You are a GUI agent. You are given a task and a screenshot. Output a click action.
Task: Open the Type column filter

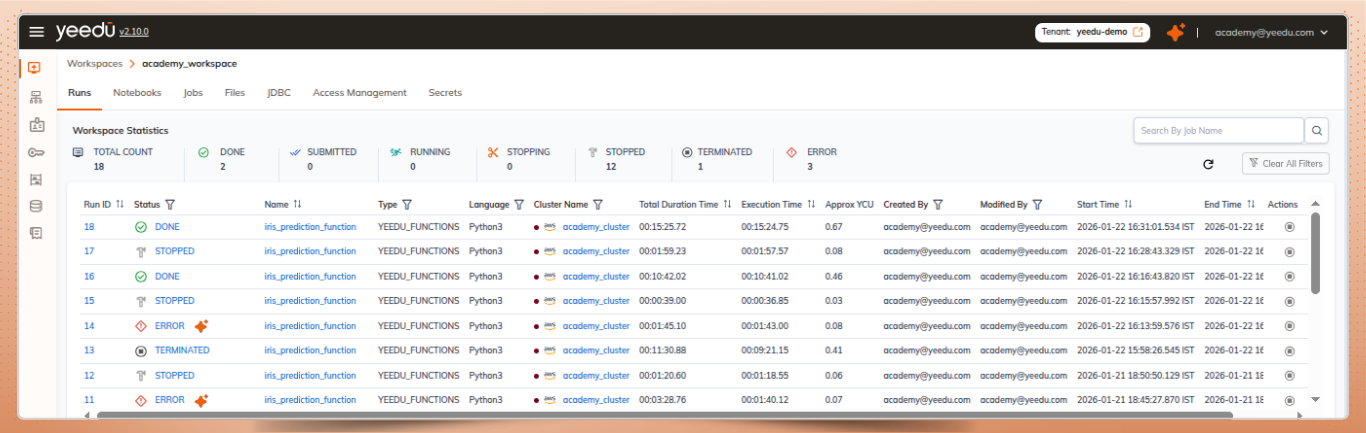(x=407, y=204)
